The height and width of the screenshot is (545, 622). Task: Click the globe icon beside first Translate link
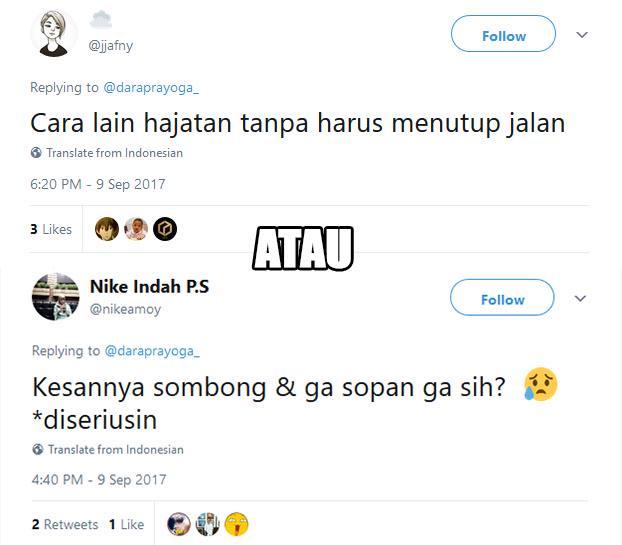point(36,153)
